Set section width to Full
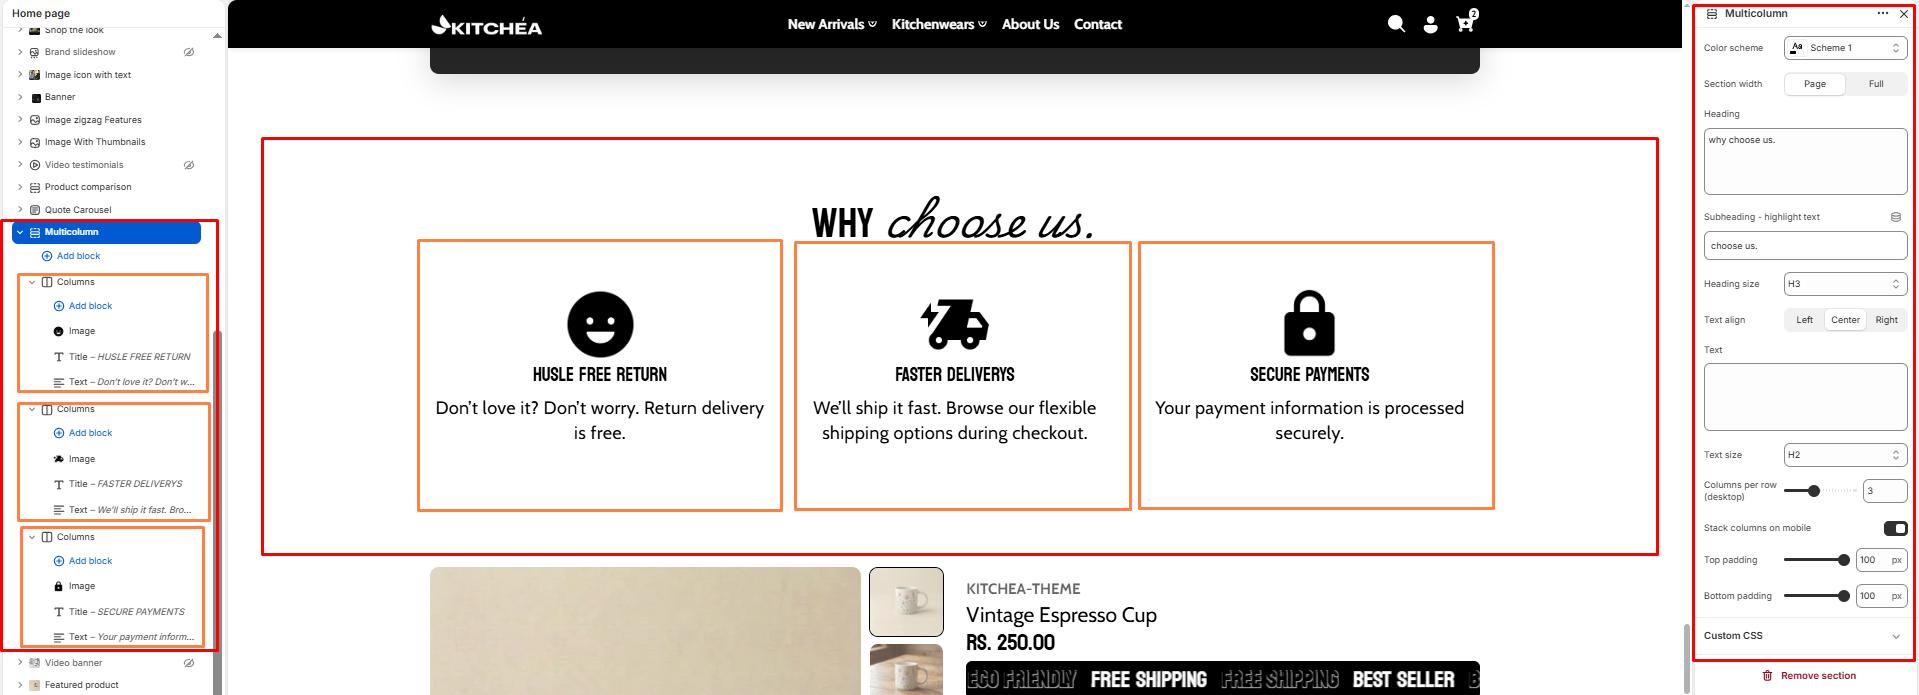 1876,84
